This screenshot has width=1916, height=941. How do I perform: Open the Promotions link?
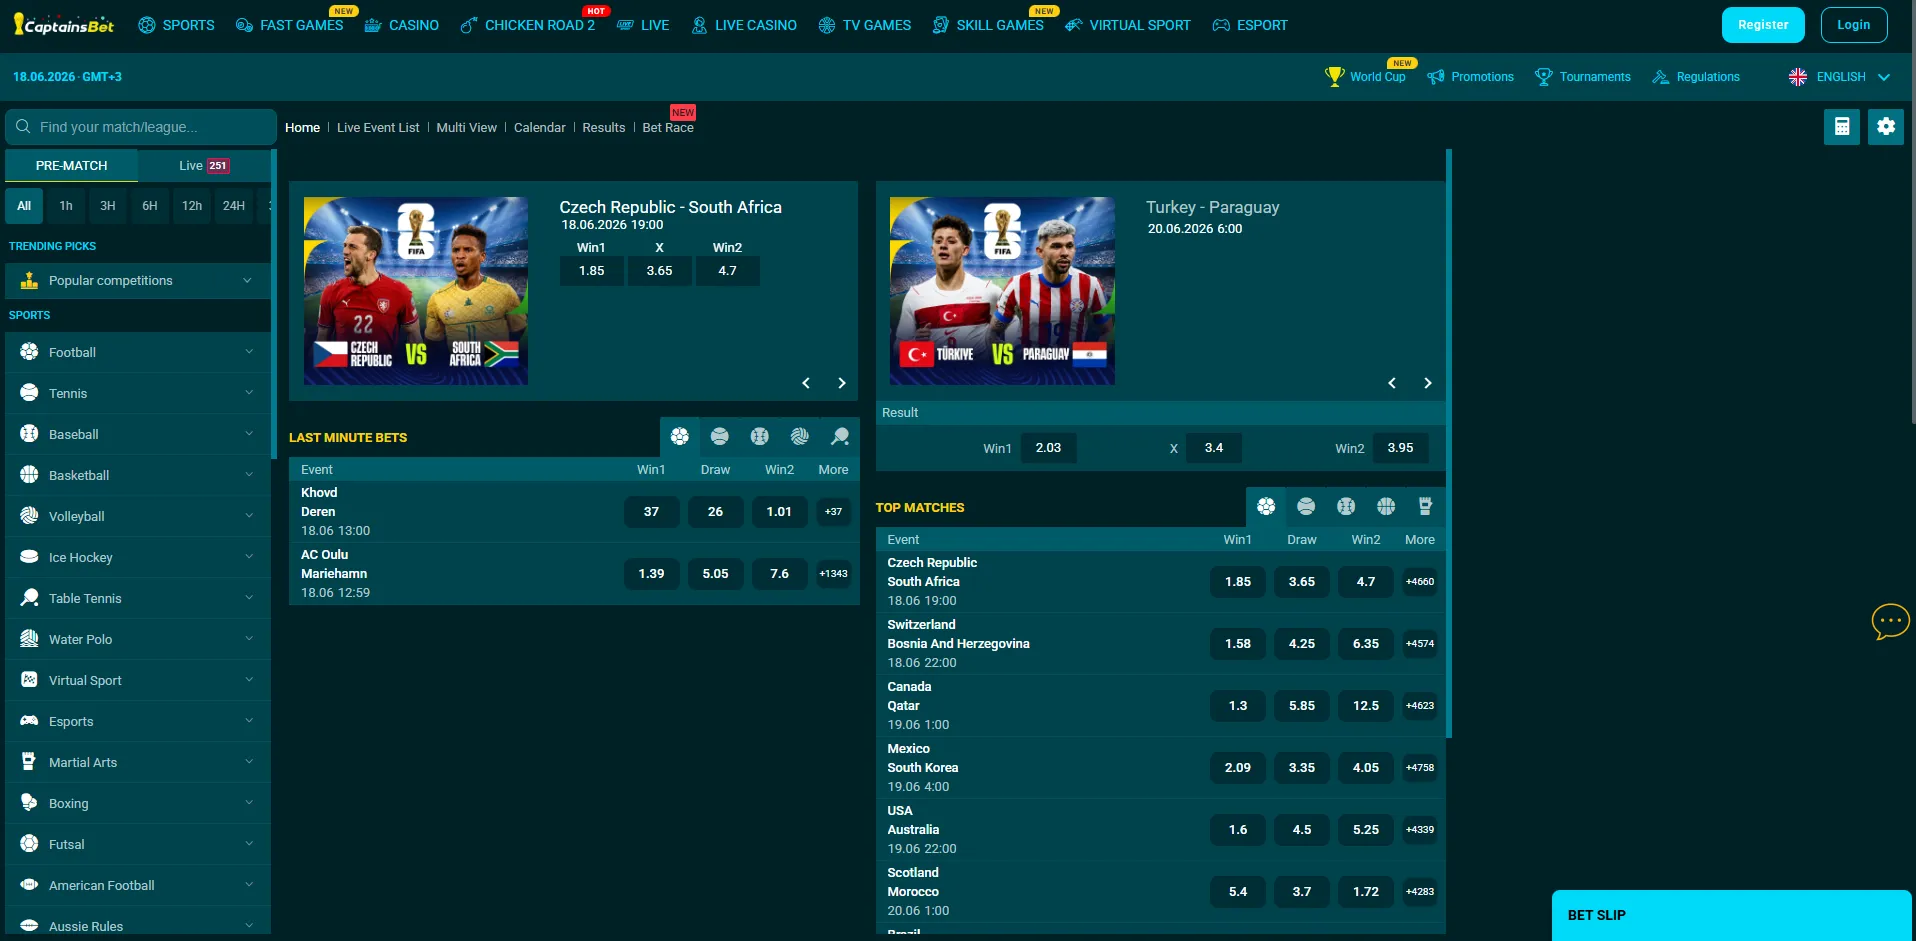(1470, 77)
